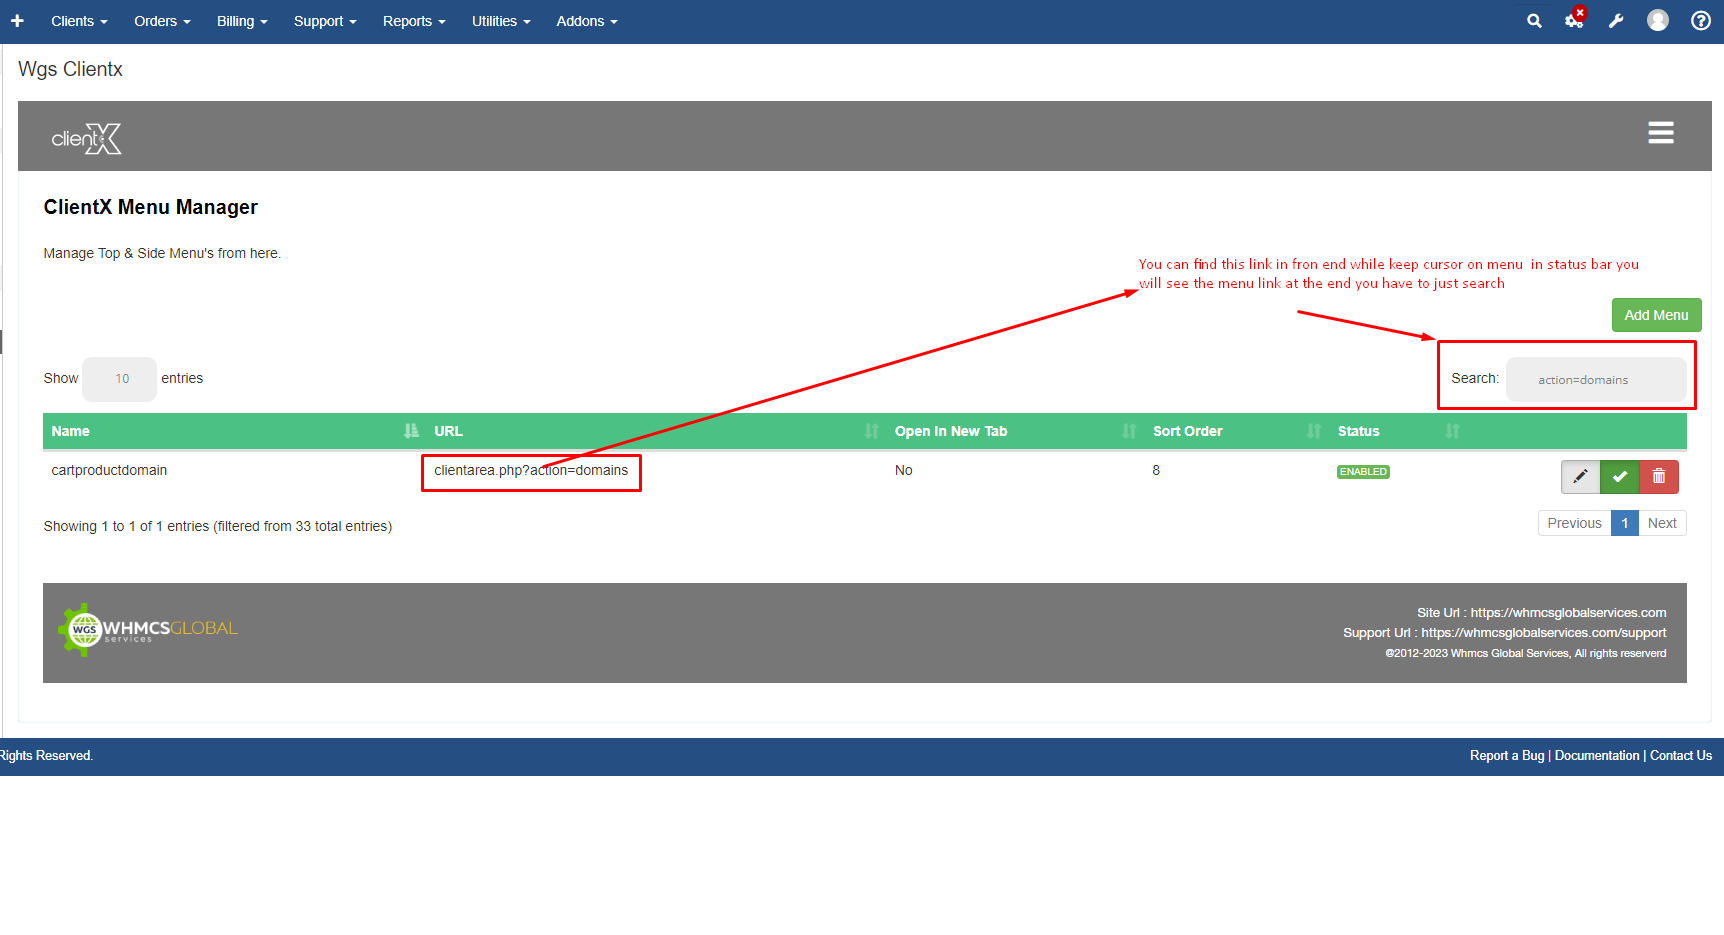
Task: Click the user account avatar icon
Action: 1658,21
